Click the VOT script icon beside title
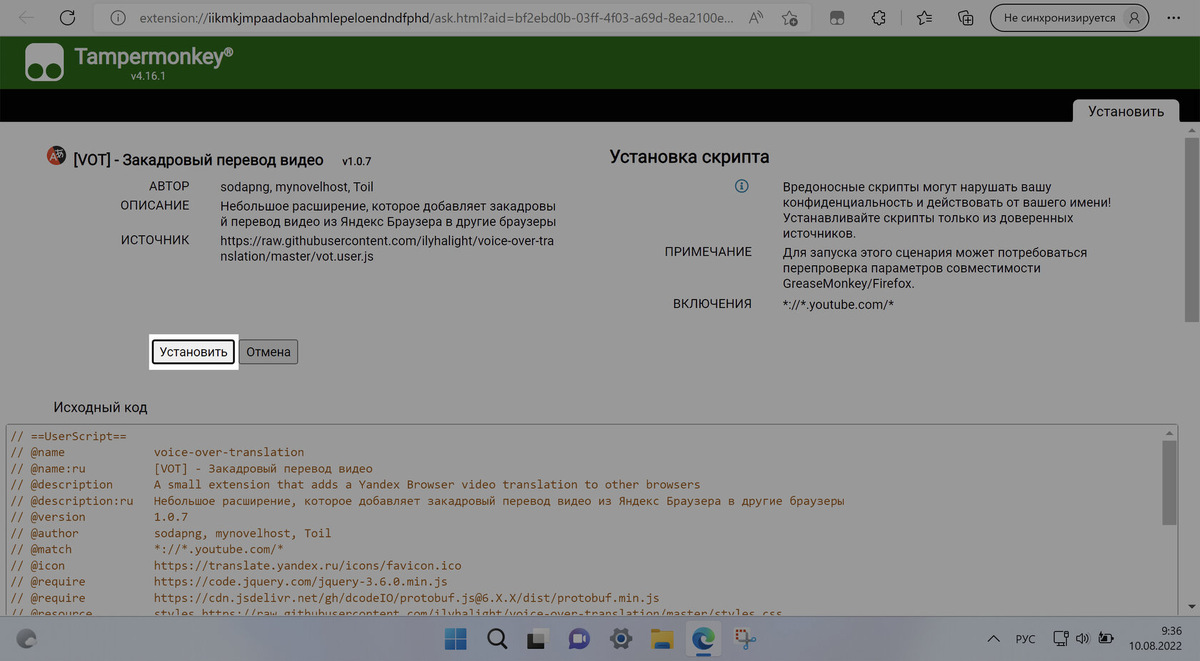This screenshot has height=661, width=1200. coord(56,156)
